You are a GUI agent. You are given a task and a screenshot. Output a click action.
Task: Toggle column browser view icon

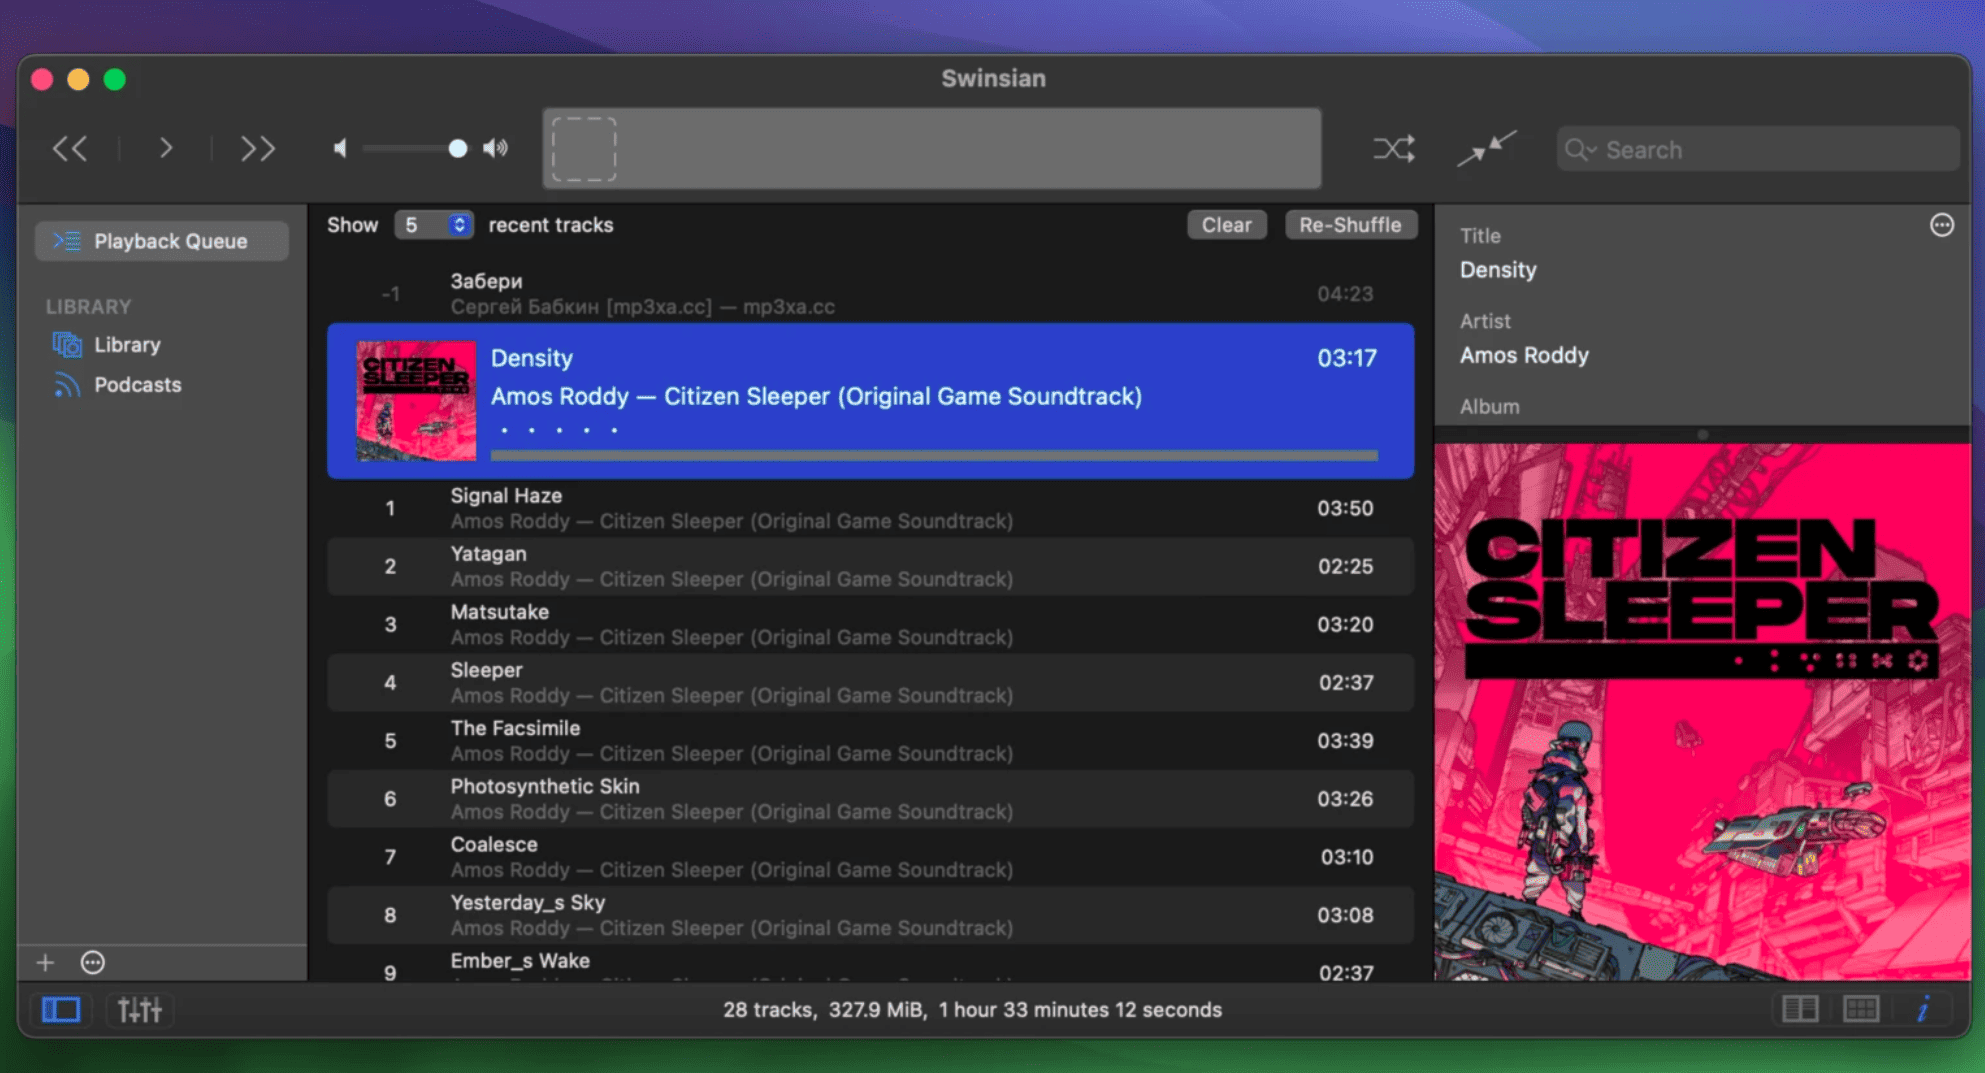click(1800, 1010)
